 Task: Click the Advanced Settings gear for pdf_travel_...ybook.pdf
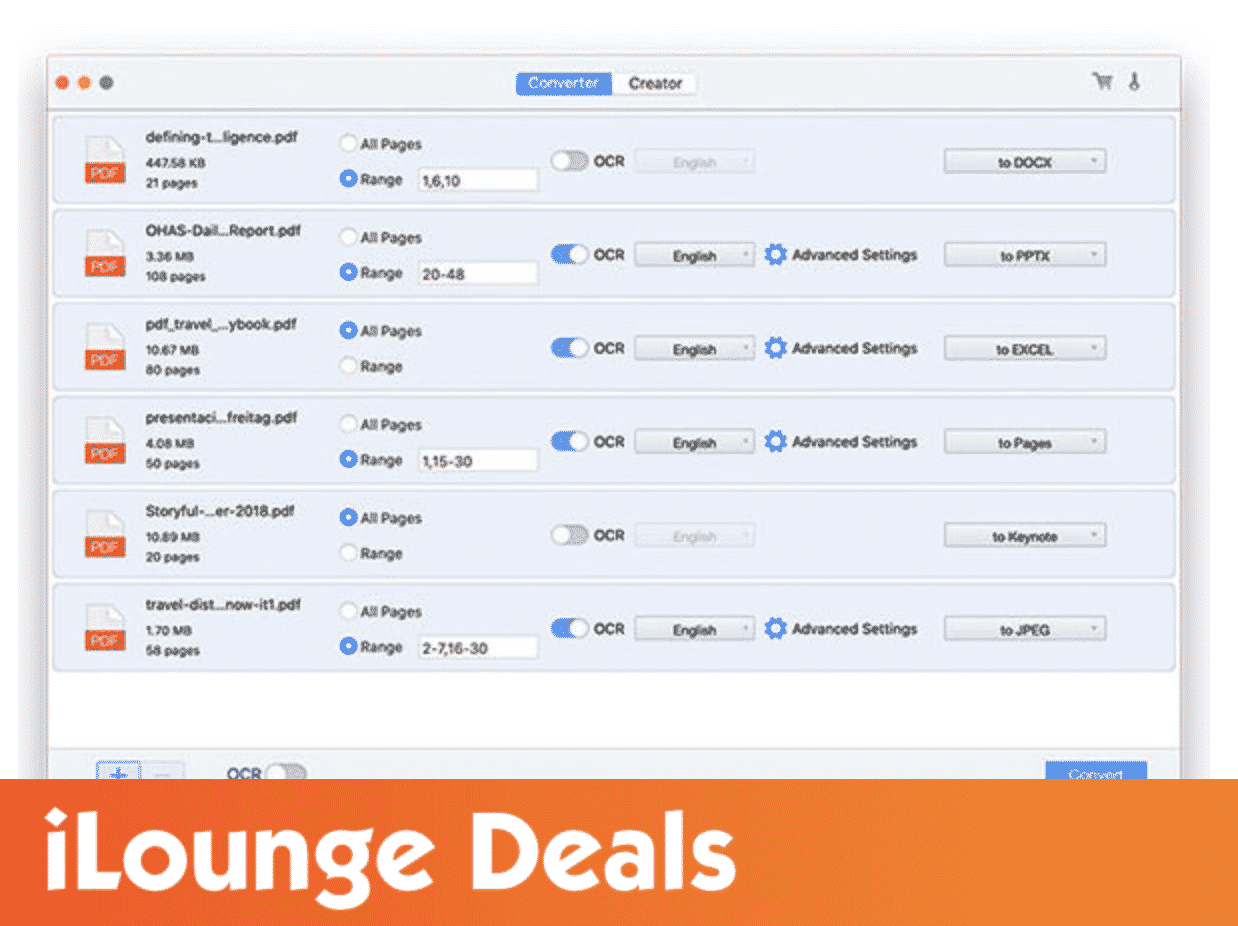click(775, 349)
